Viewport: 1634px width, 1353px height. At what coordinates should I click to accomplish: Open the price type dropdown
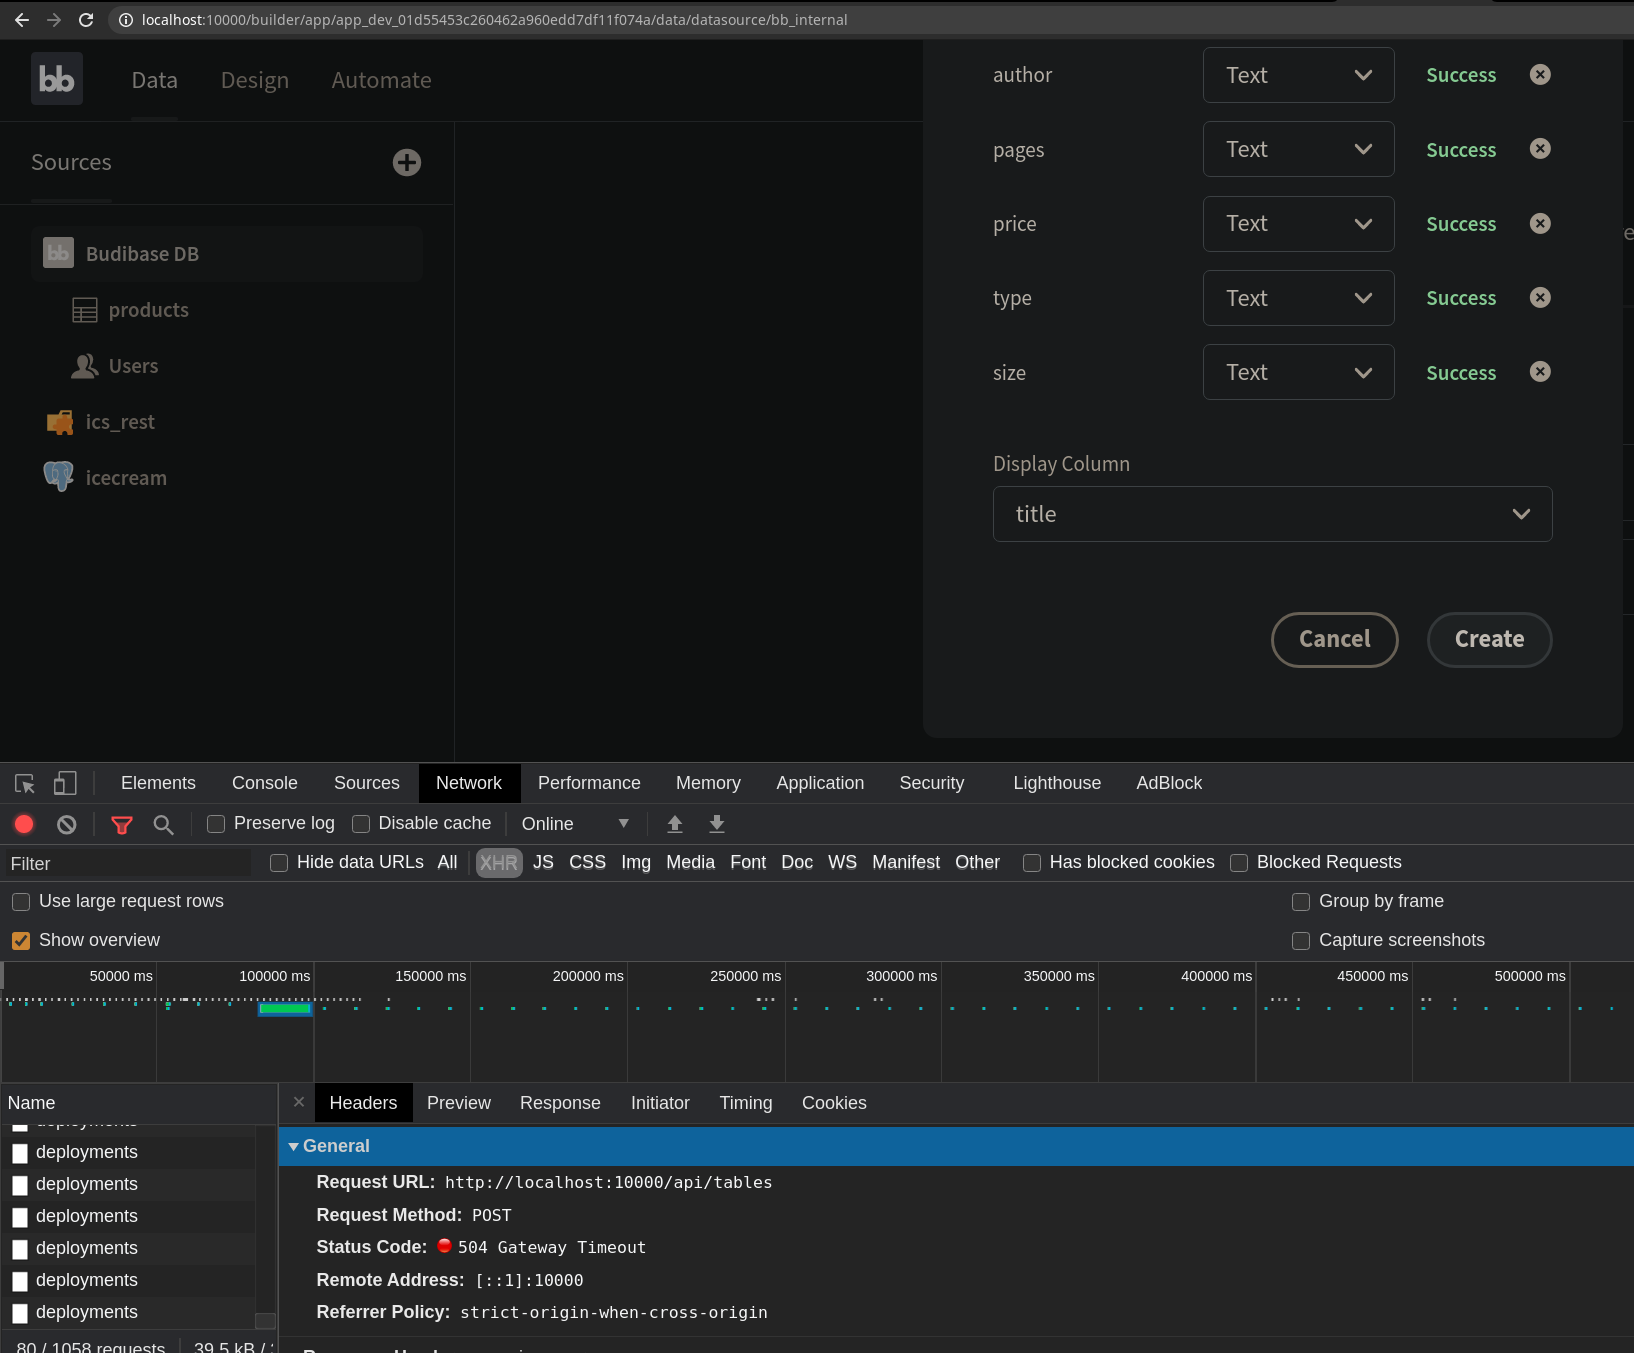(x=1298, y=224)
